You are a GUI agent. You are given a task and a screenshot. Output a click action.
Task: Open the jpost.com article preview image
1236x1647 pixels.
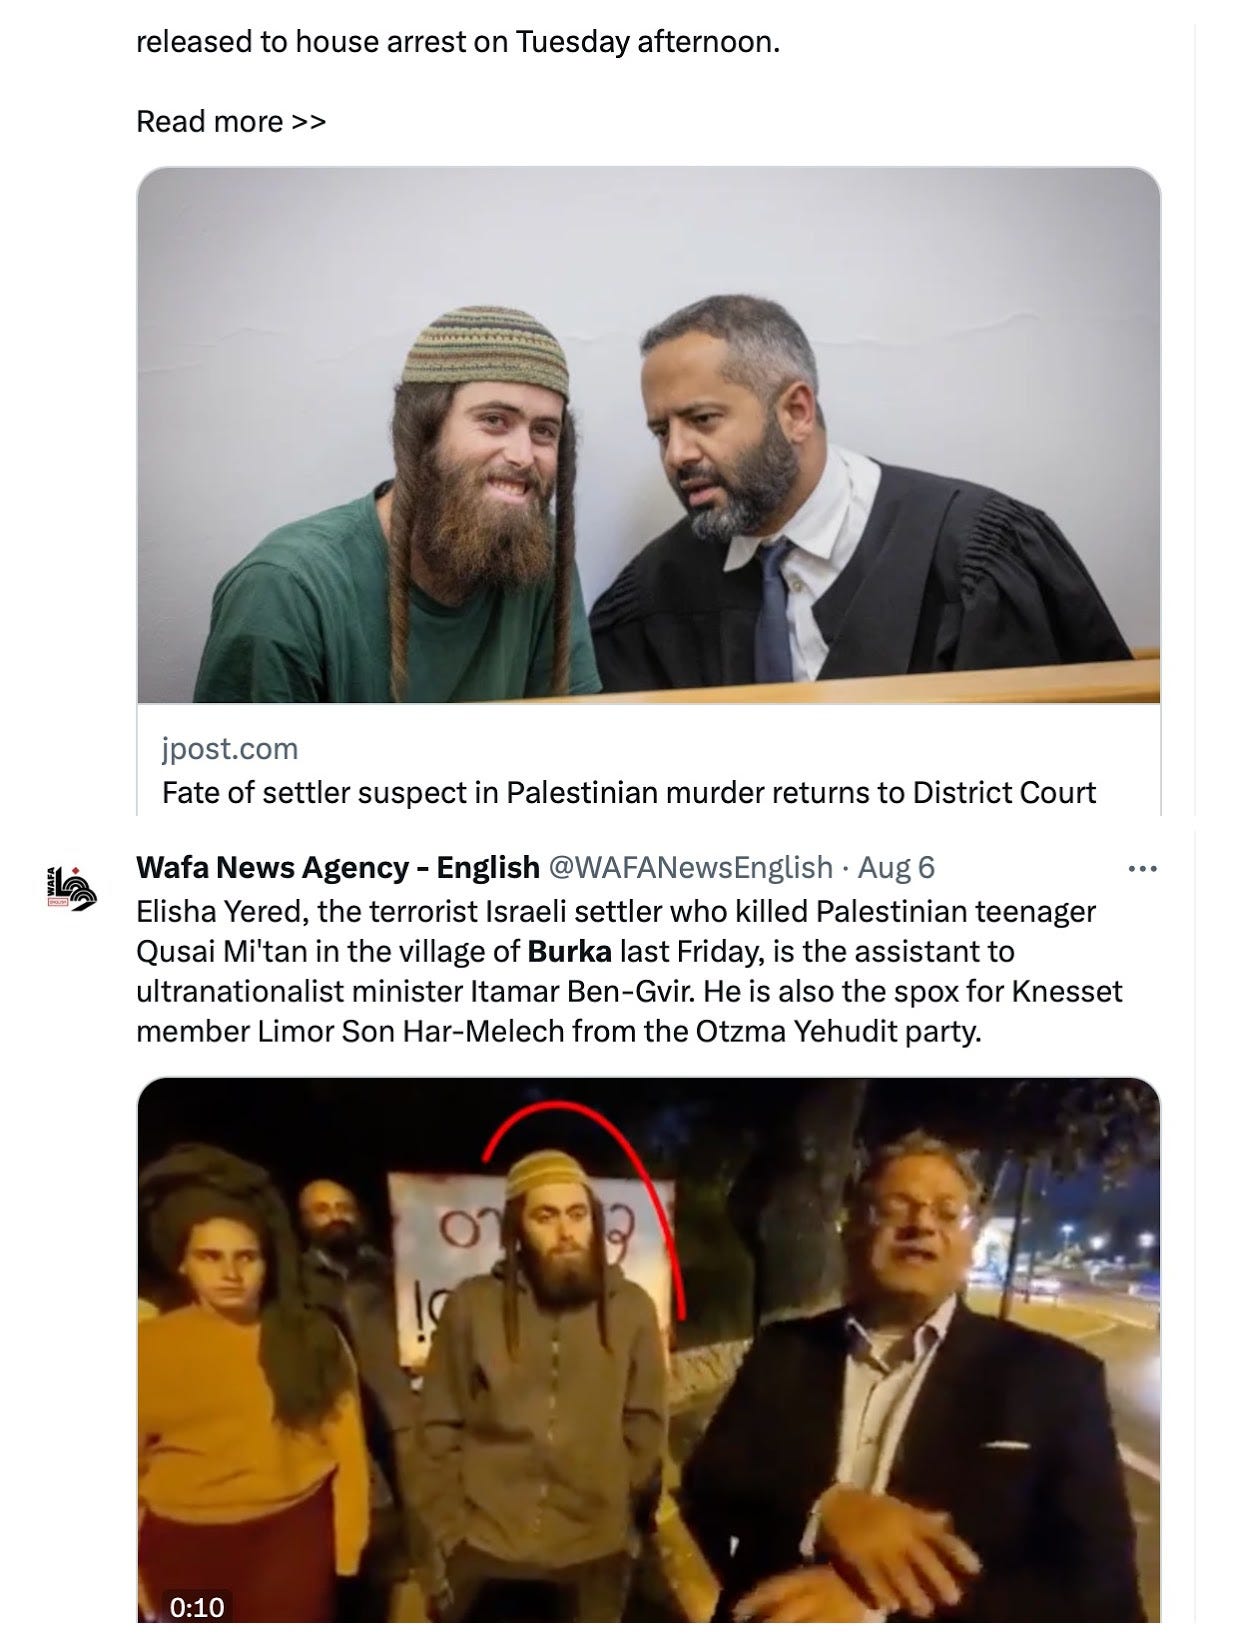point(648,435)
